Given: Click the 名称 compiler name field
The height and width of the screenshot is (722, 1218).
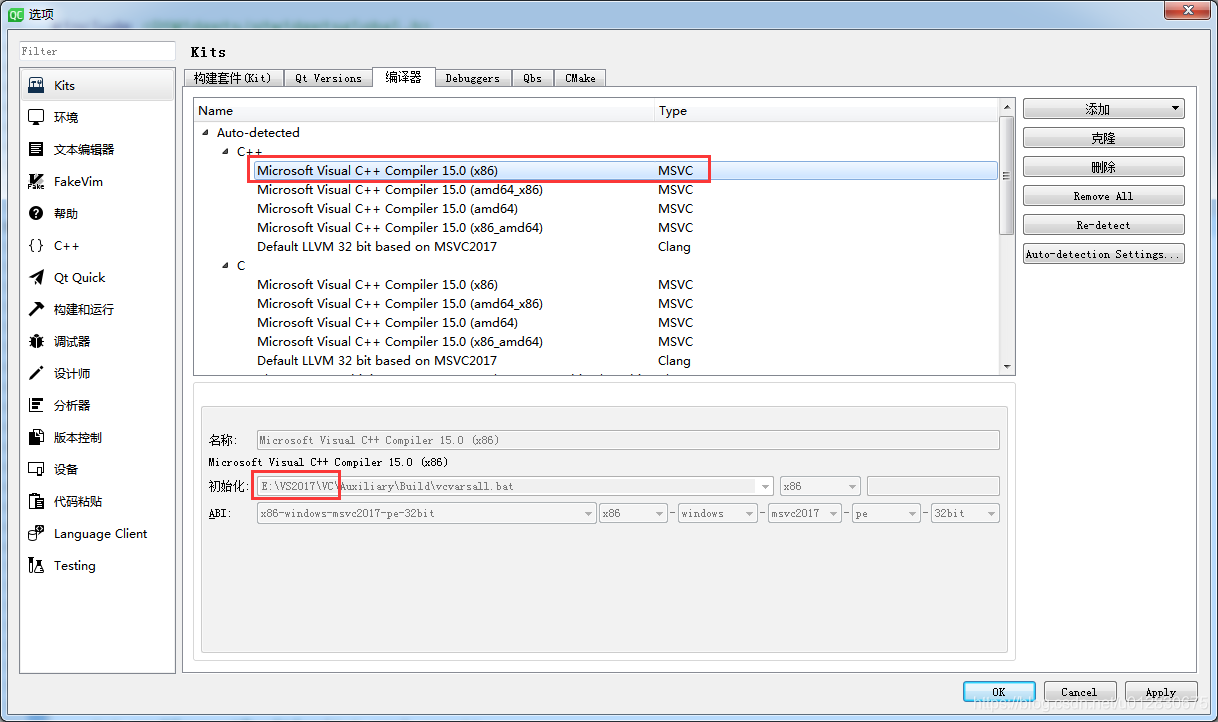Looking at the screenshot, I should [x=628, y=440].
